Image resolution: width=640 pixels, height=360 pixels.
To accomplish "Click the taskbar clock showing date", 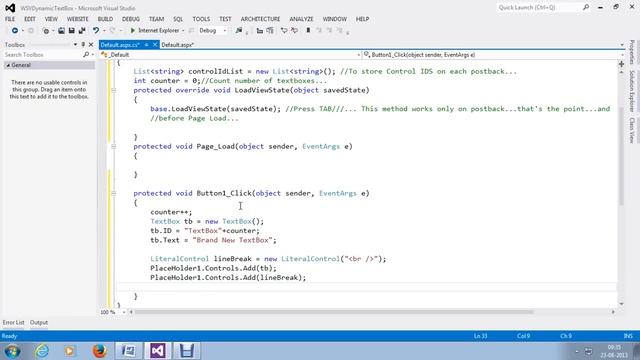I will click(x=613, y=351).
